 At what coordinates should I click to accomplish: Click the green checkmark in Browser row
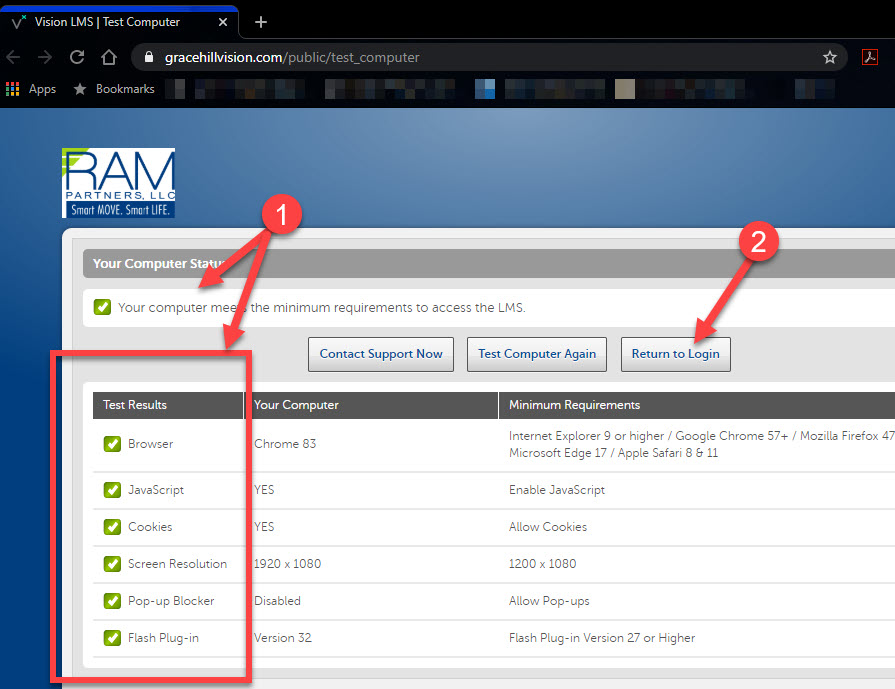tap(112, 444)
